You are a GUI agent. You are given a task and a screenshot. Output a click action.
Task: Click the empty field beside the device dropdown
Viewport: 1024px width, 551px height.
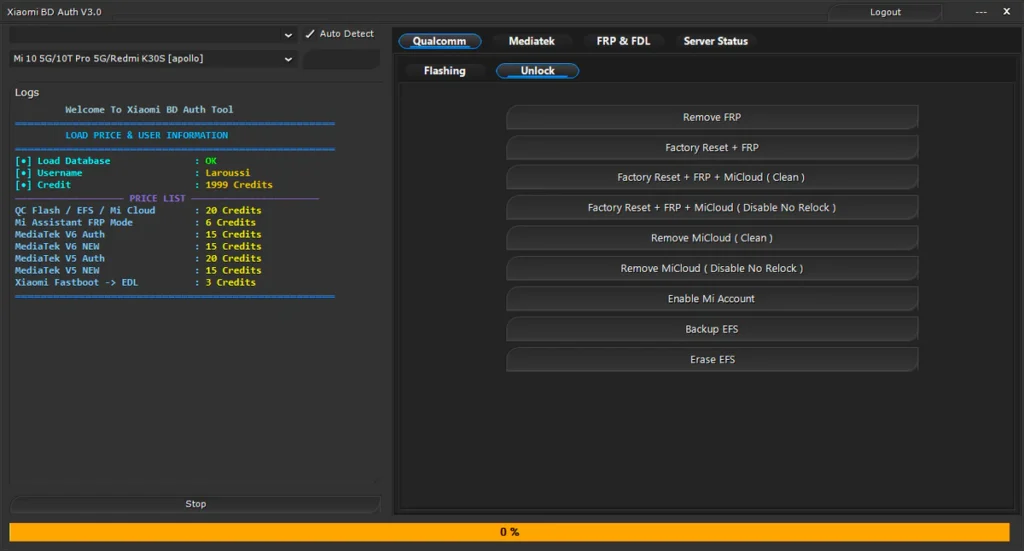[340, 59]
